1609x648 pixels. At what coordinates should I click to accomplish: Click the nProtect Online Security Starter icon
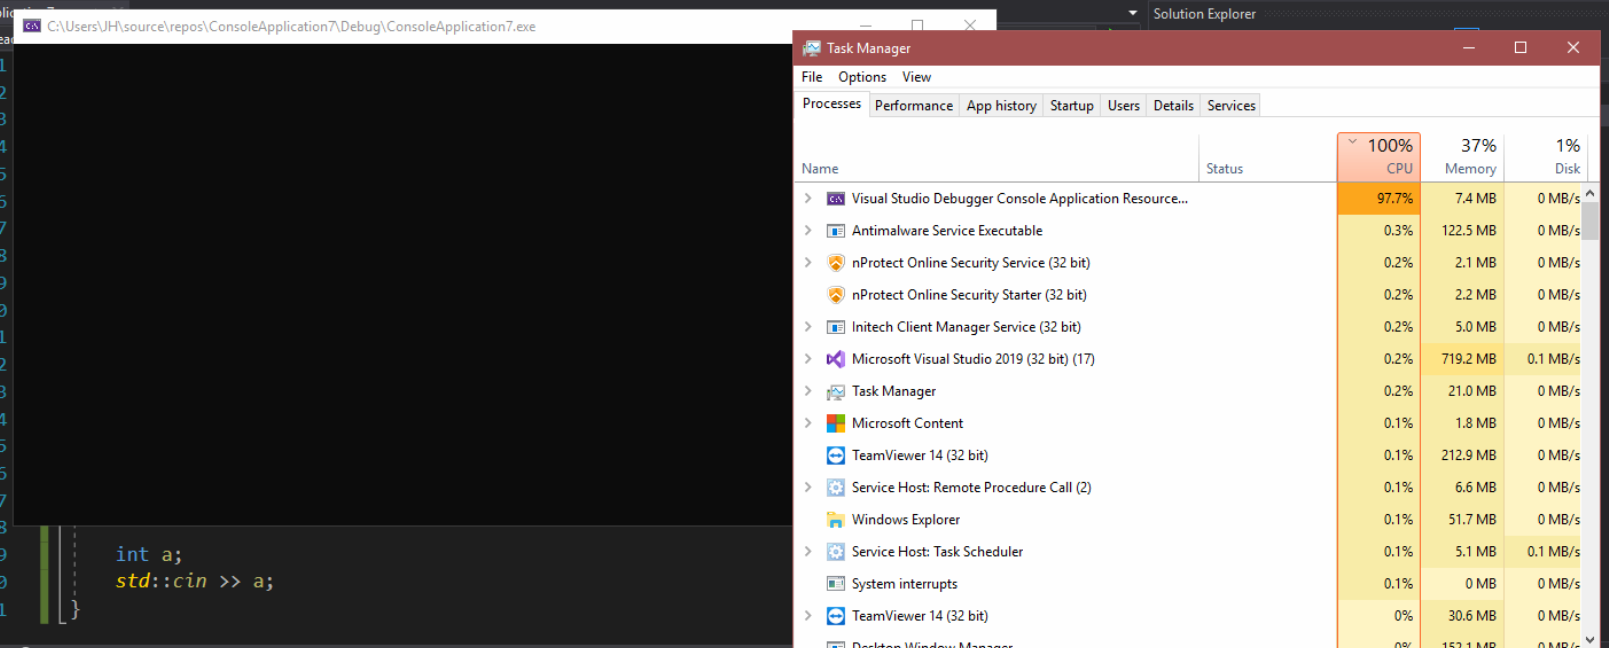tap(835, 295)
